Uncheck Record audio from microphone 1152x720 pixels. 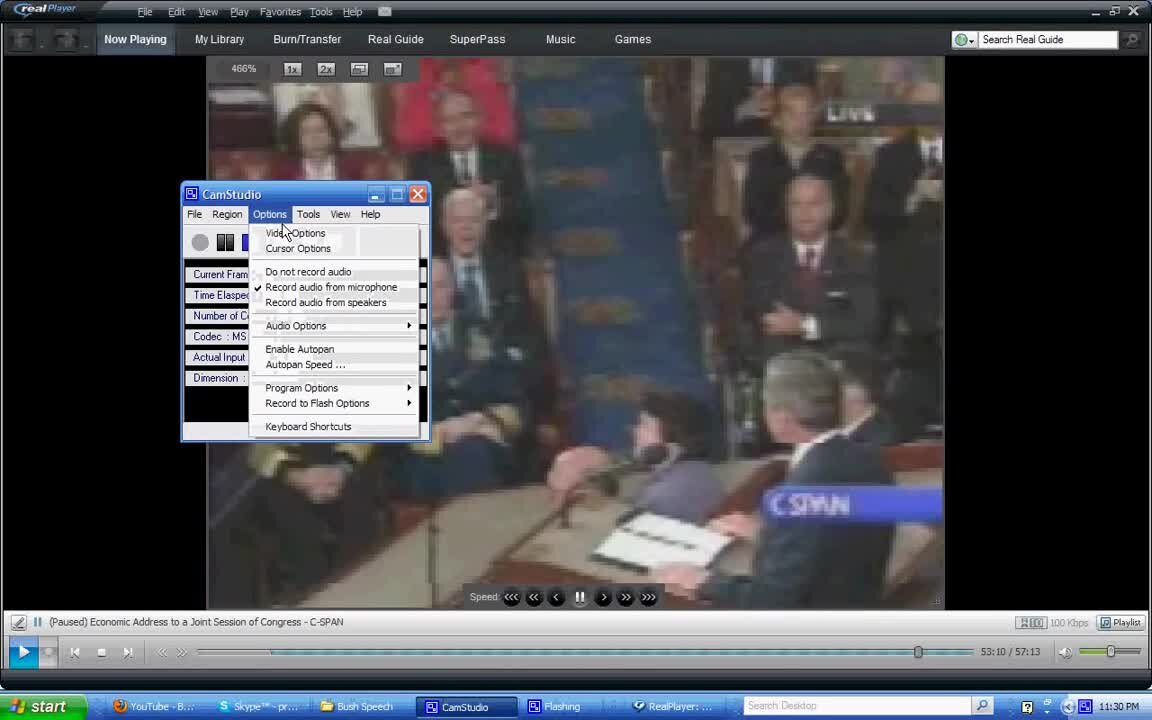pyautogui.click(x=331, y=287)
